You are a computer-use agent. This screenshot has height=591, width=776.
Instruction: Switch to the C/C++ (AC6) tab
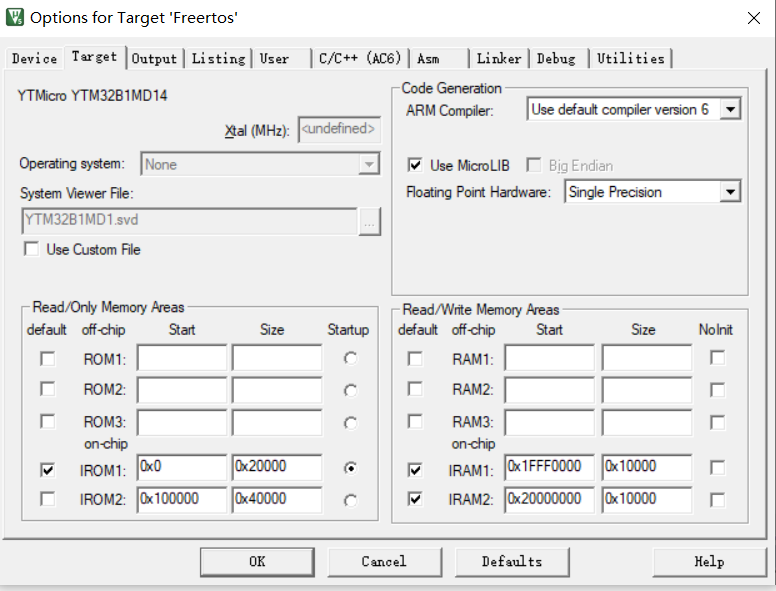360,58
